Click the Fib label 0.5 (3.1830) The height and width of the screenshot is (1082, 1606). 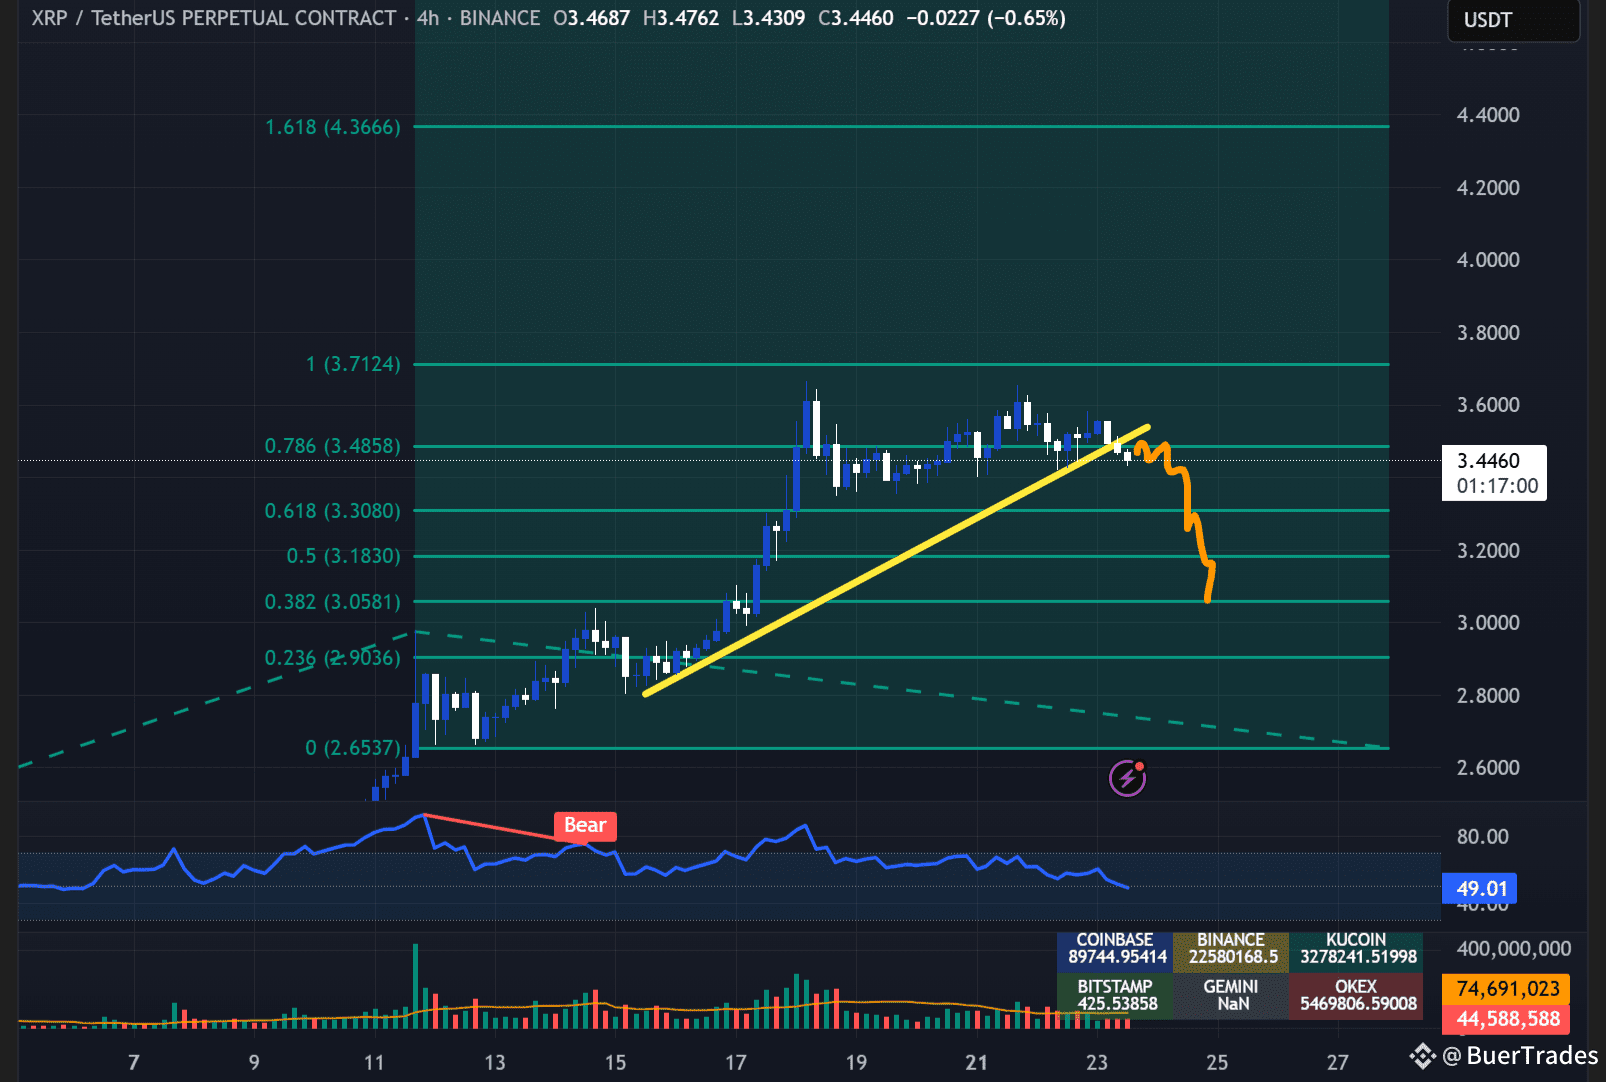click(343, 556)
